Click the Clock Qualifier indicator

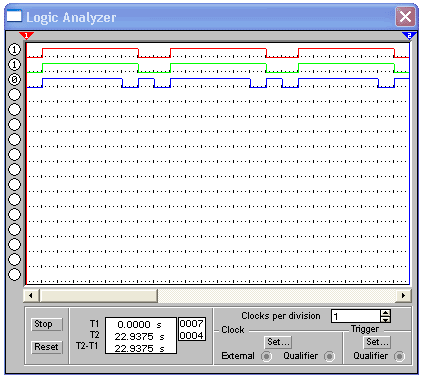pyautogui.click(x=329, y=356)
